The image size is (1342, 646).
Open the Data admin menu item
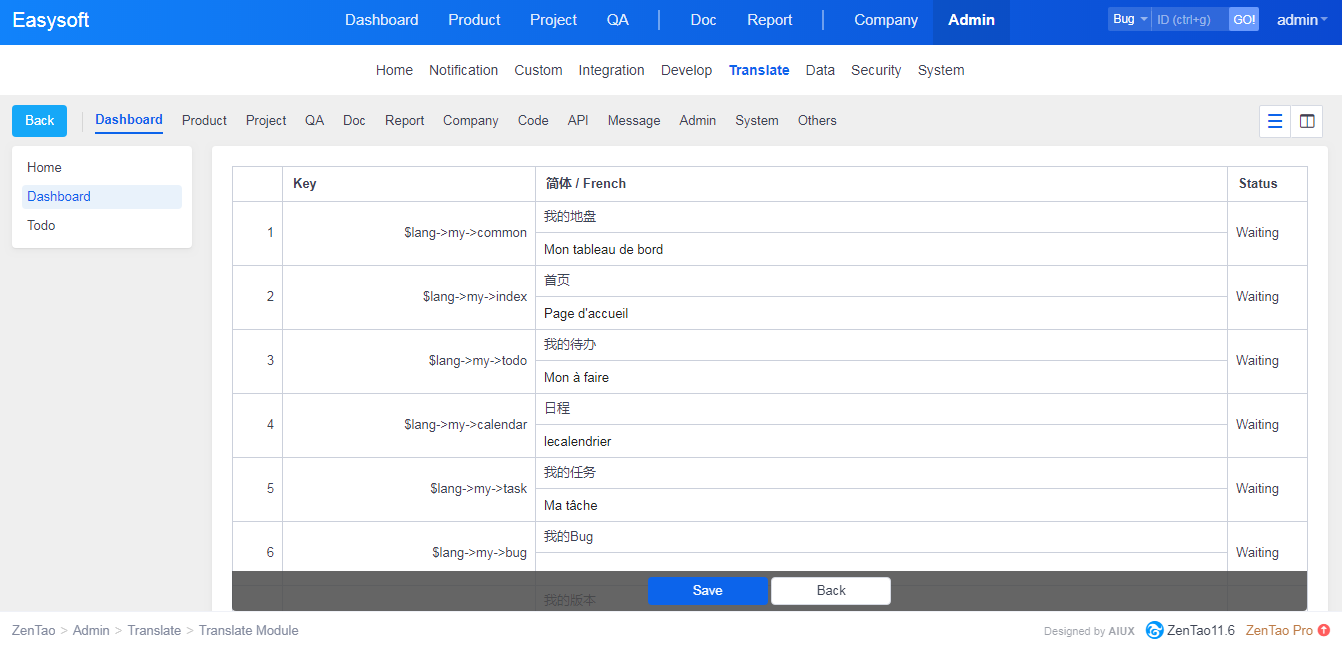click(x=820, y=70)
